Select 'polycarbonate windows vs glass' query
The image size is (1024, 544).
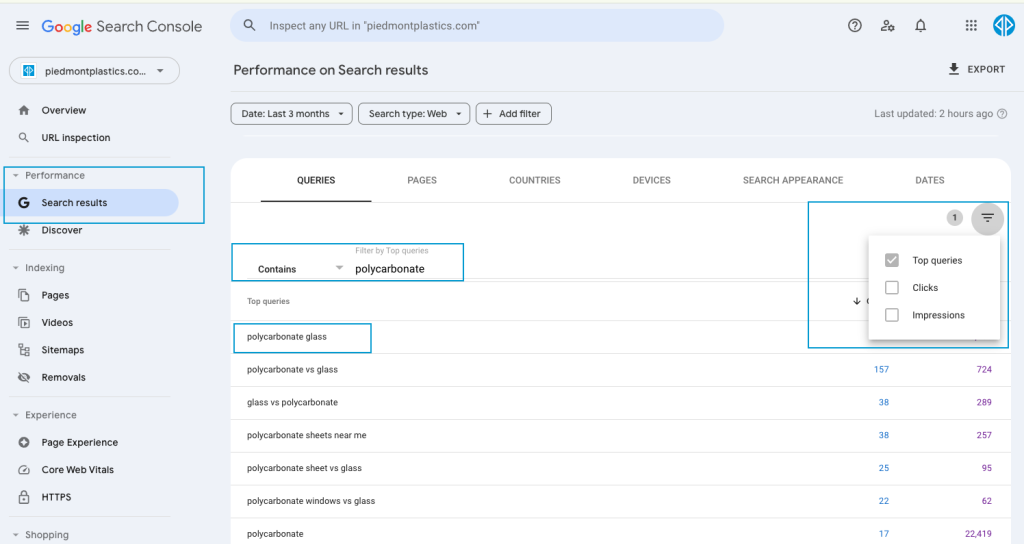(311, 501)
